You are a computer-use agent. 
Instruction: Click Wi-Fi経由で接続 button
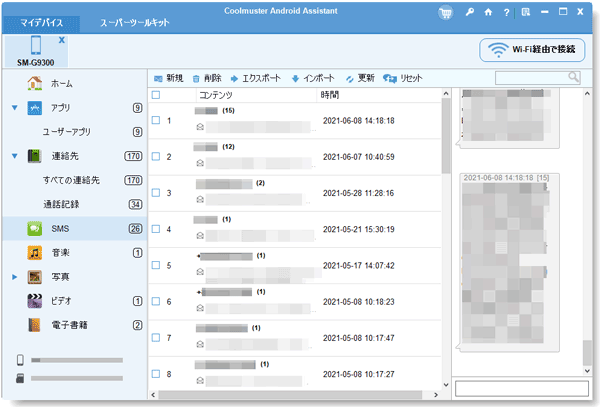click(x=532, y=50)
